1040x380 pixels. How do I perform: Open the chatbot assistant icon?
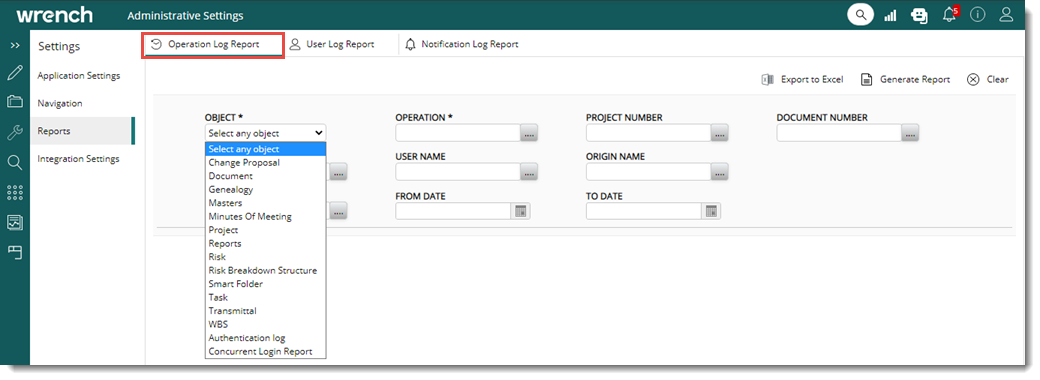(x=919, y=15)
